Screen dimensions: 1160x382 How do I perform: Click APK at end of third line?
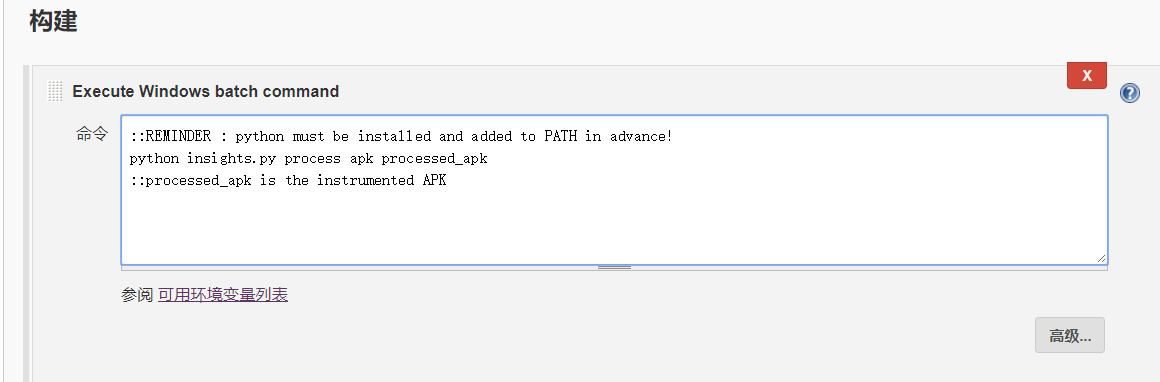(434, 180)
